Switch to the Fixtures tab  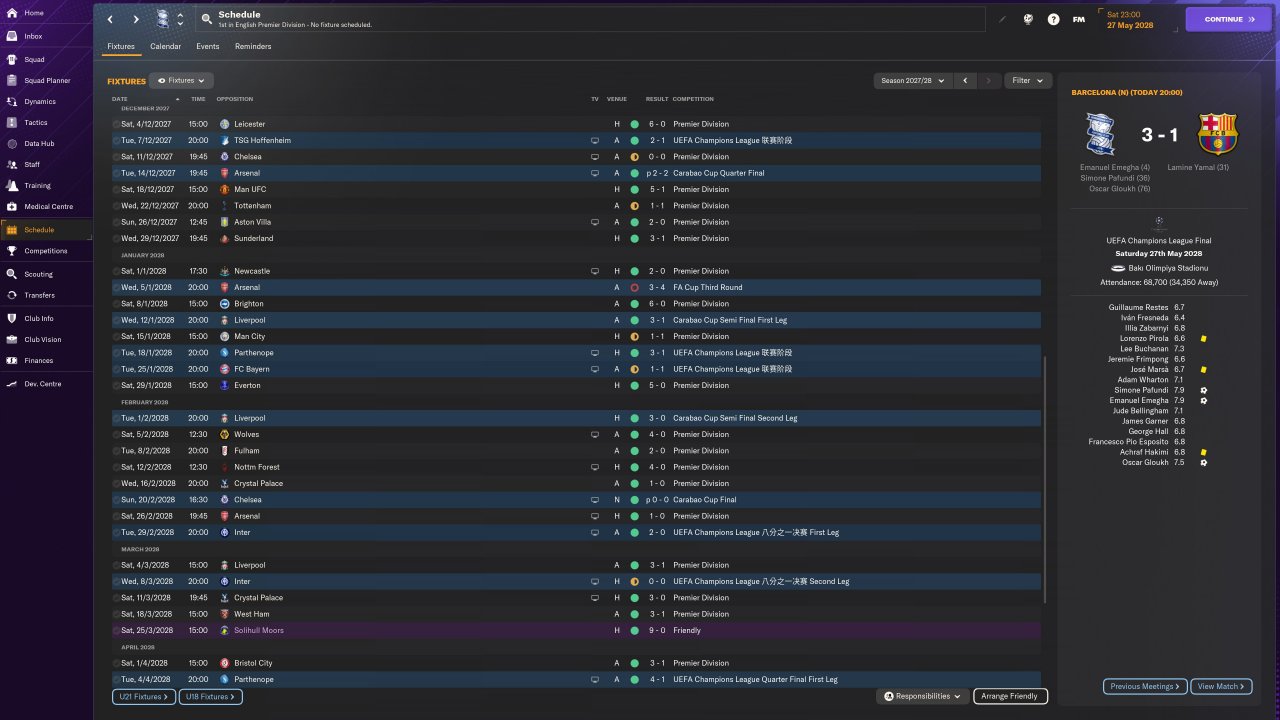121,46
